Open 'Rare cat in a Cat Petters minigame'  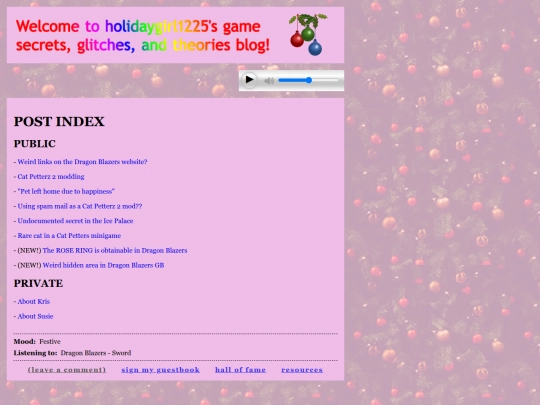69,236
